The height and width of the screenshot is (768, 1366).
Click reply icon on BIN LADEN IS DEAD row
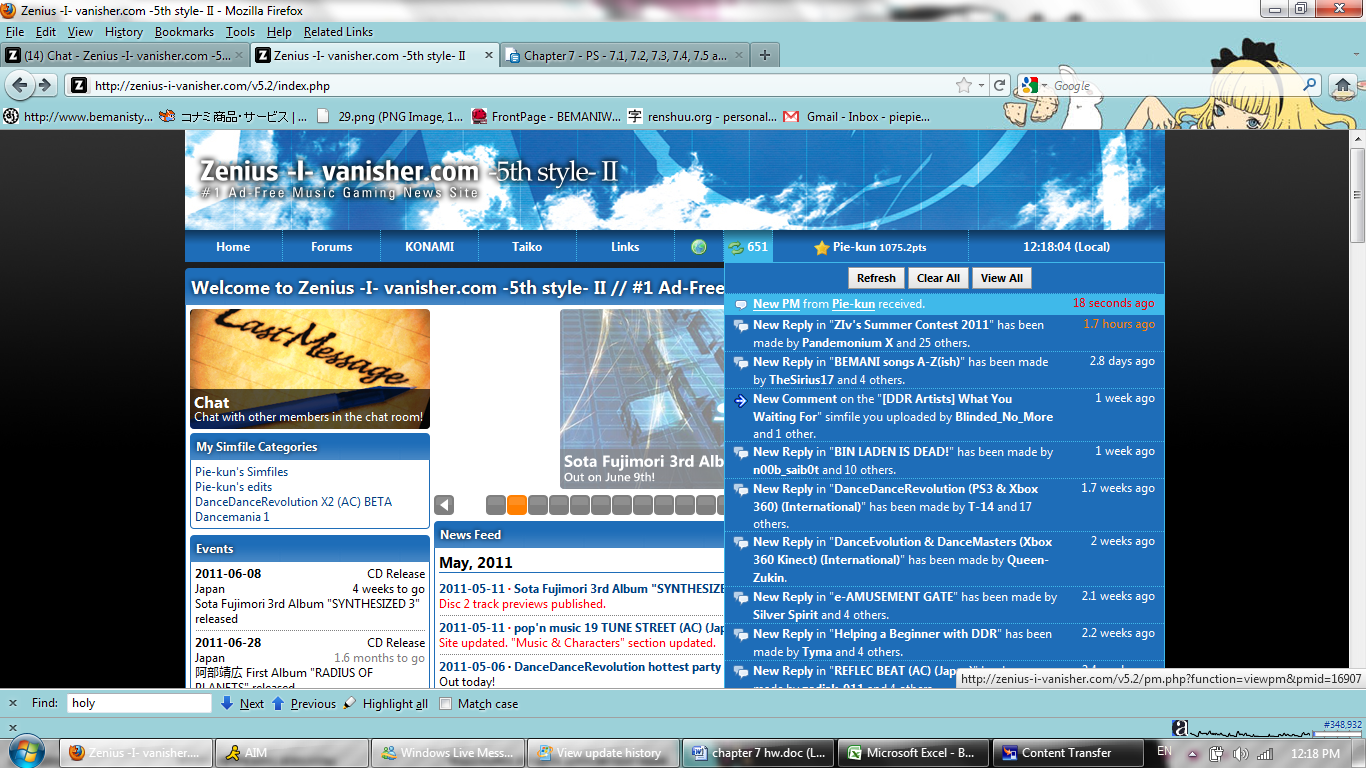click(x=741, y=453)
